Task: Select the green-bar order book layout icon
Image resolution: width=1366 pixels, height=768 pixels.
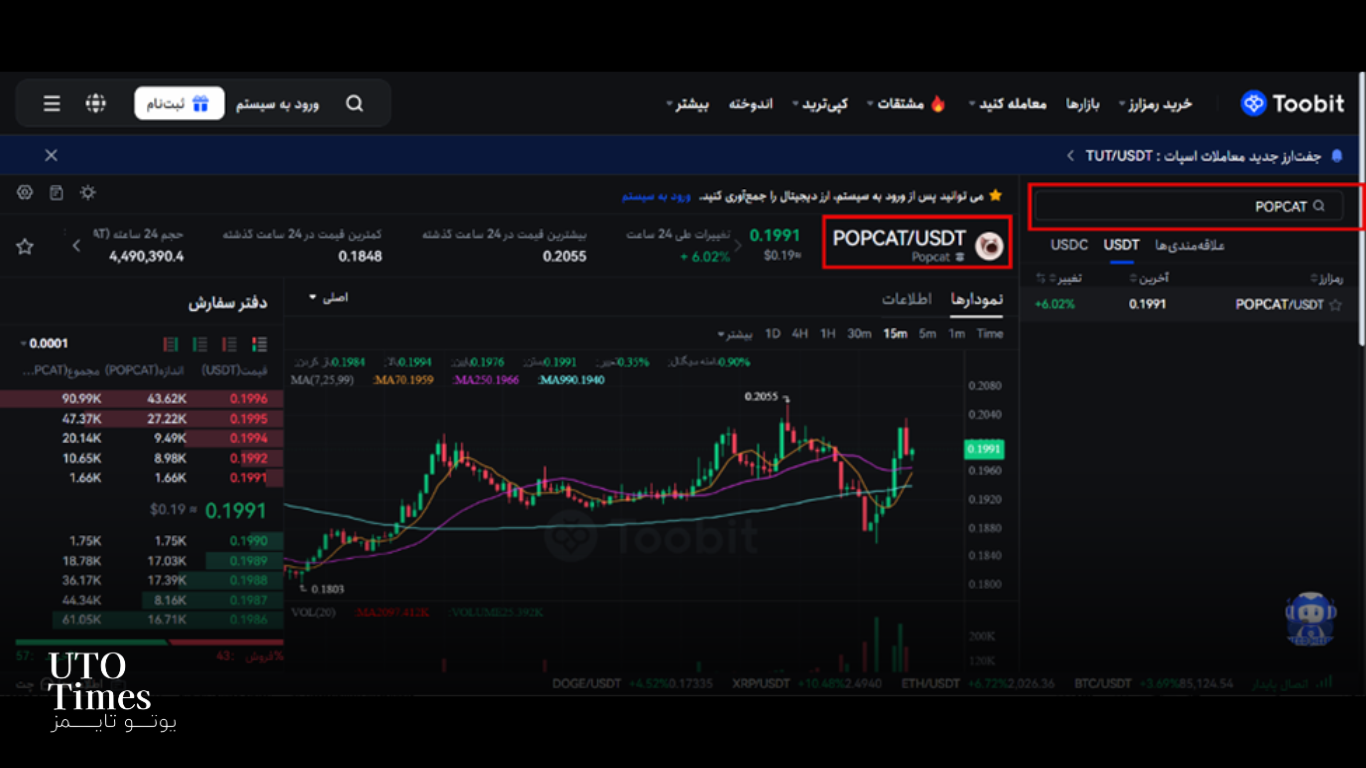Action: (x=200, y=344)
